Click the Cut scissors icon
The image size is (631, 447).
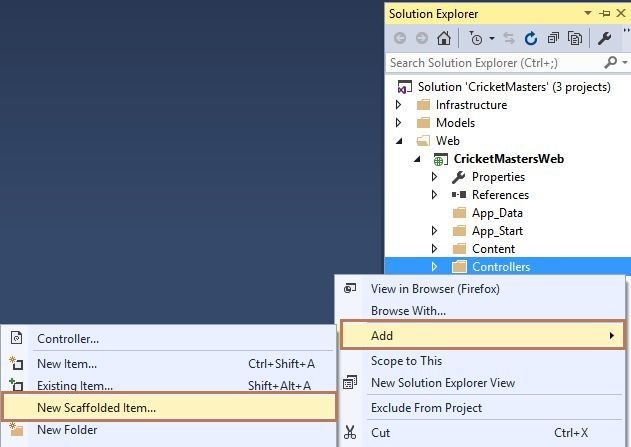point(350,433)
